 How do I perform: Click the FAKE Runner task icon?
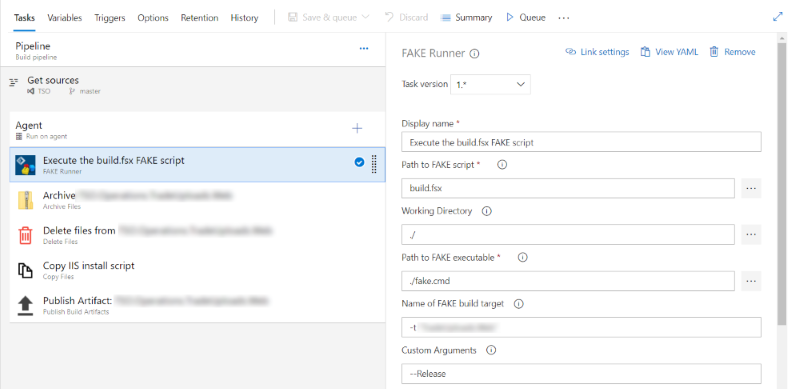pyautogui.click(x=26, y=165)
